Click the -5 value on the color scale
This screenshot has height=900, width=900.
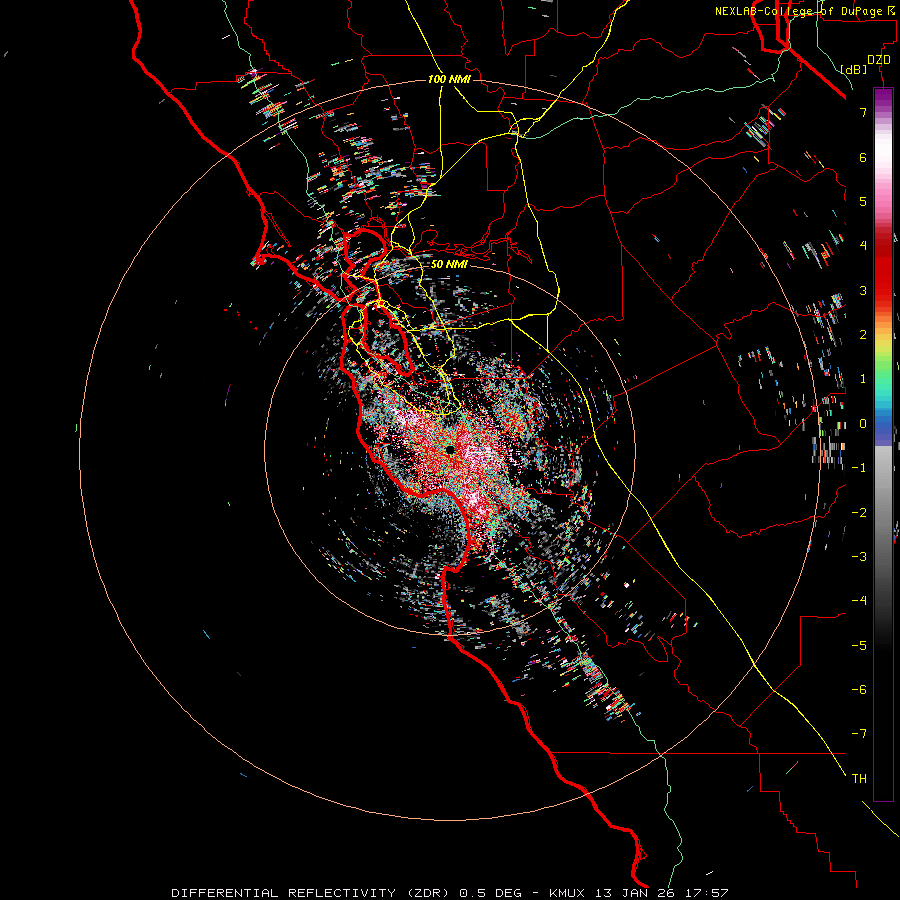pyautogui.click(x=859, y=646)
